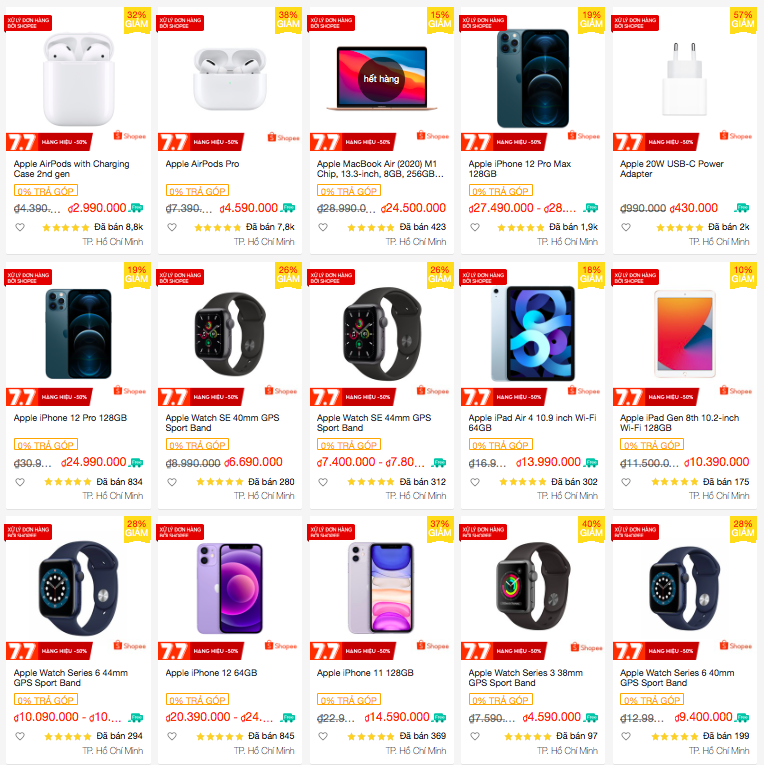Favorite the Apple Watch Series 3 38mm product
Screen dimensions: 764x765
(x=475, y=736)
